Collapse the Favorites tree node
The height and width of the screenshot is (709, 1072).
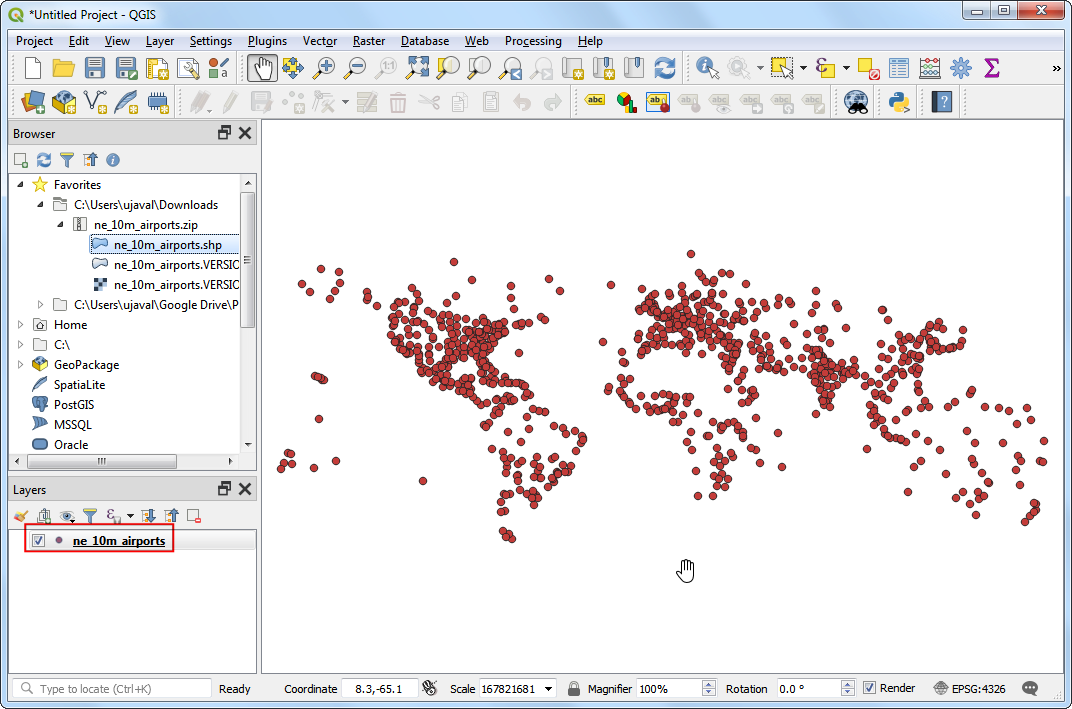(x=22, y=185)
